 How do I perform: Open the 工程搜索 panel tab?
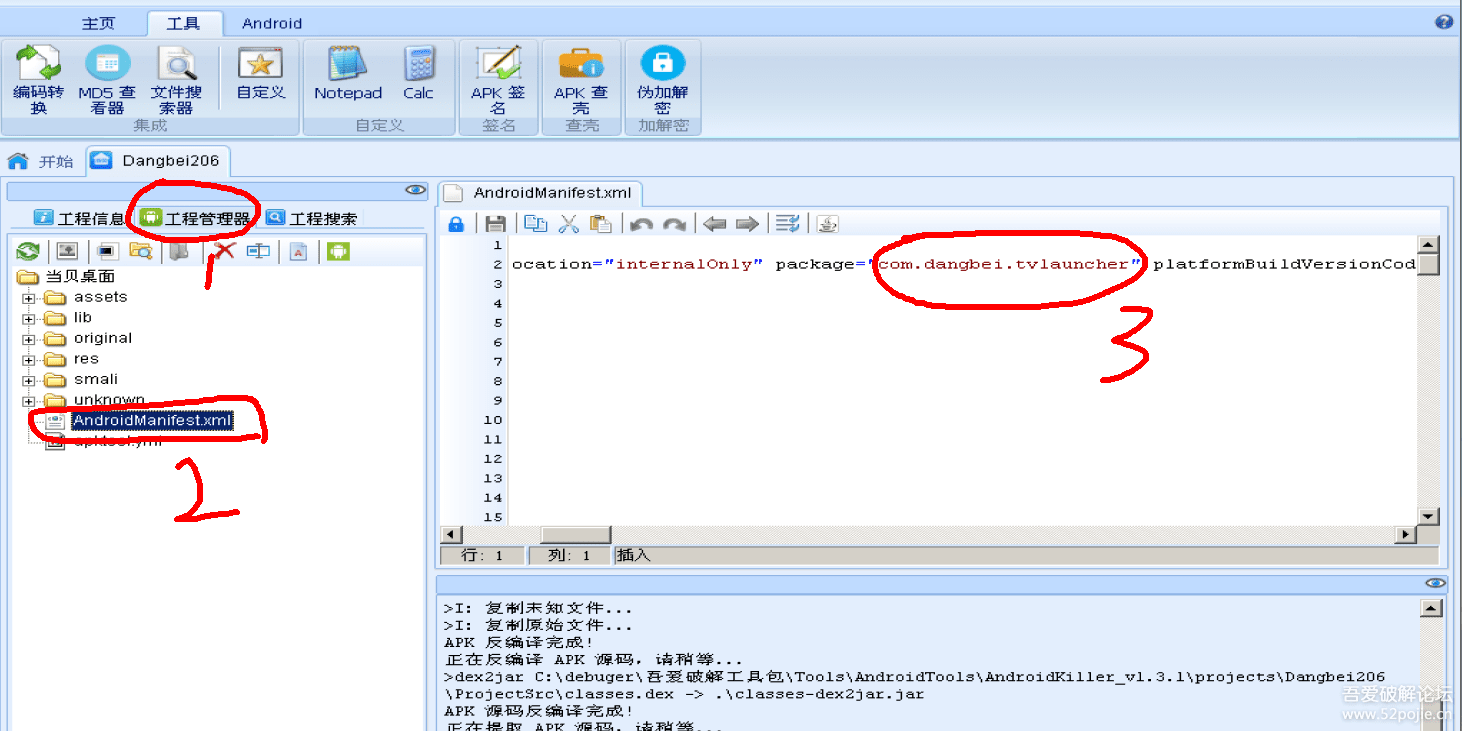(311, 218)
